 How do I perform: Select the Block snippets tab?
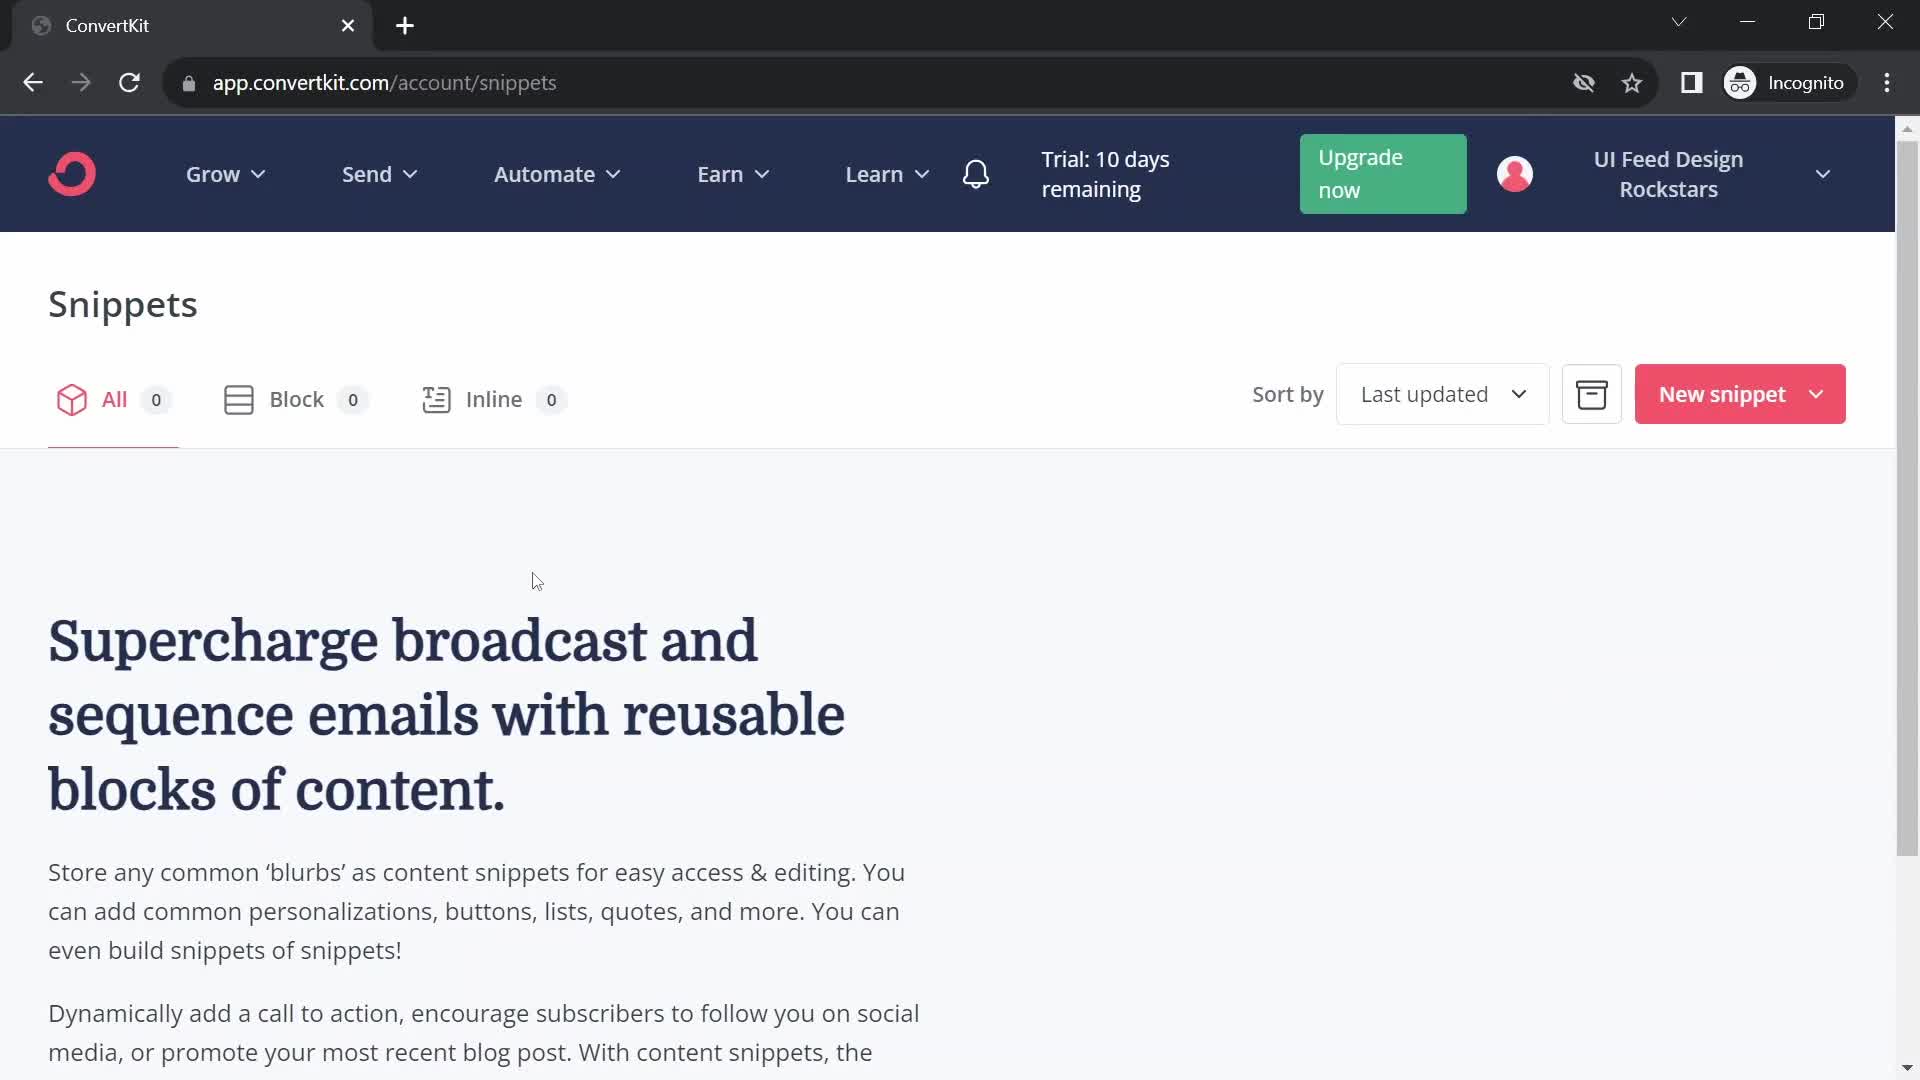(x=295, y=398)
